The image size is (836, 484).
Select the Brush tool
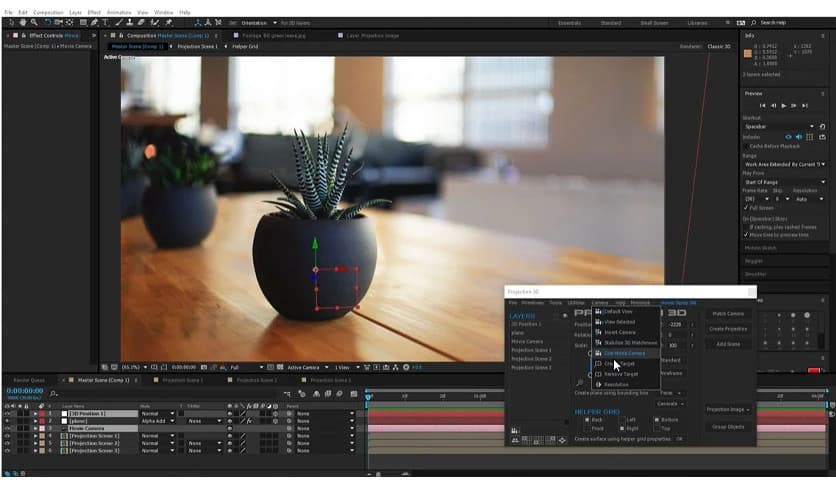pos(119,23)
